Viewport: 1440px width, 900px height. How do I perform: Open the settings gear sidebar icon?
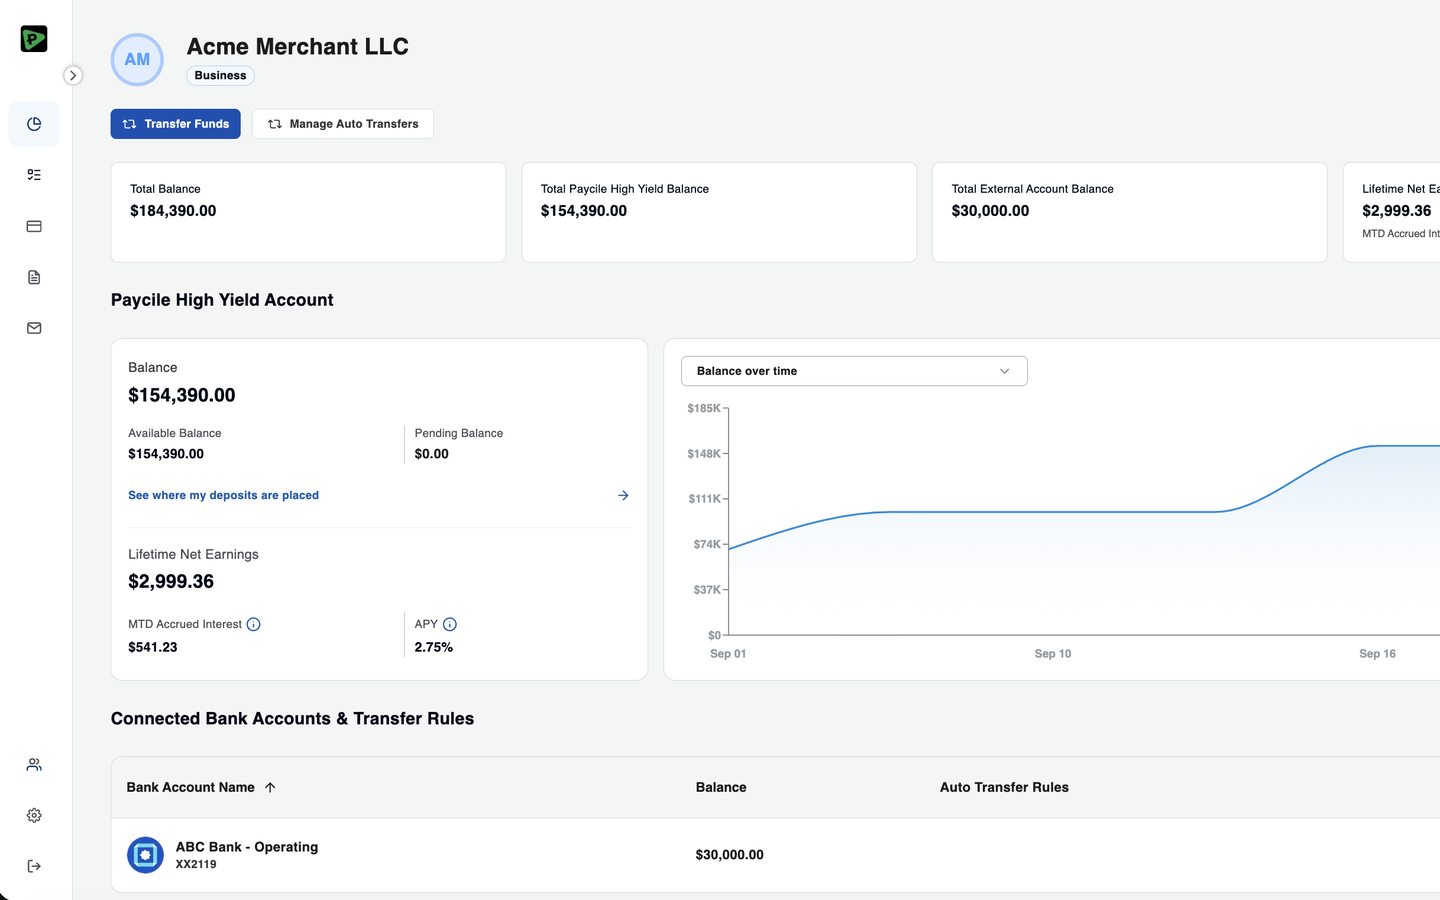click(x=34, y=816)
